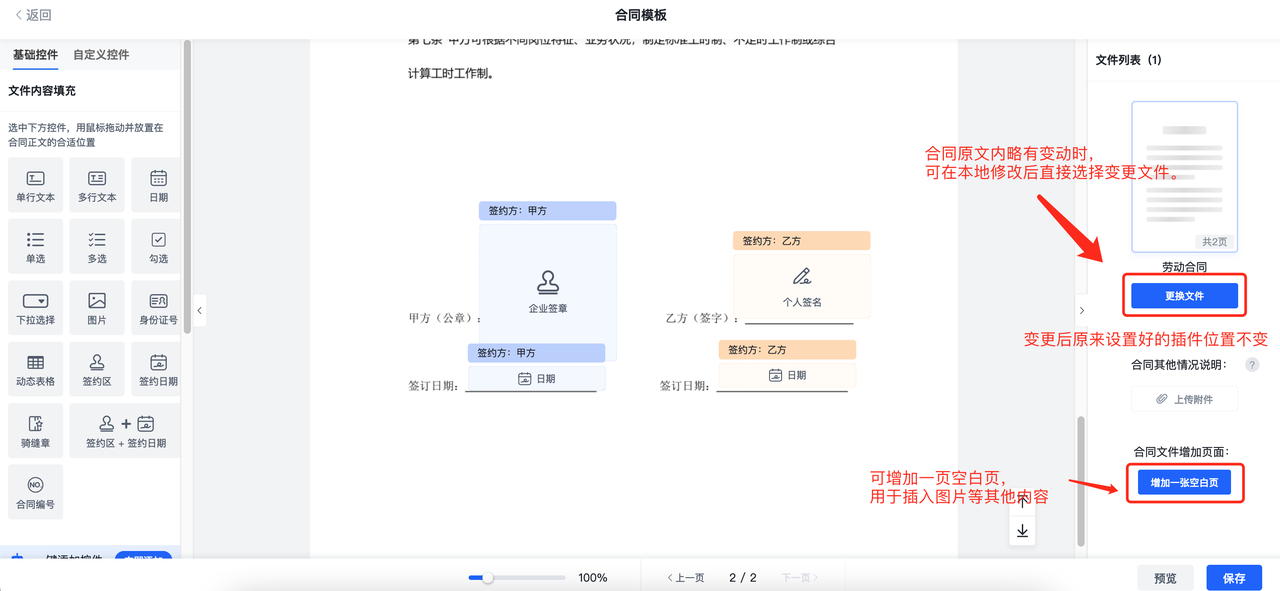Select the 合同编号 control
The height and width of the screenshot is (591, 1280).
pyautogui.click(x=35, y=491)
